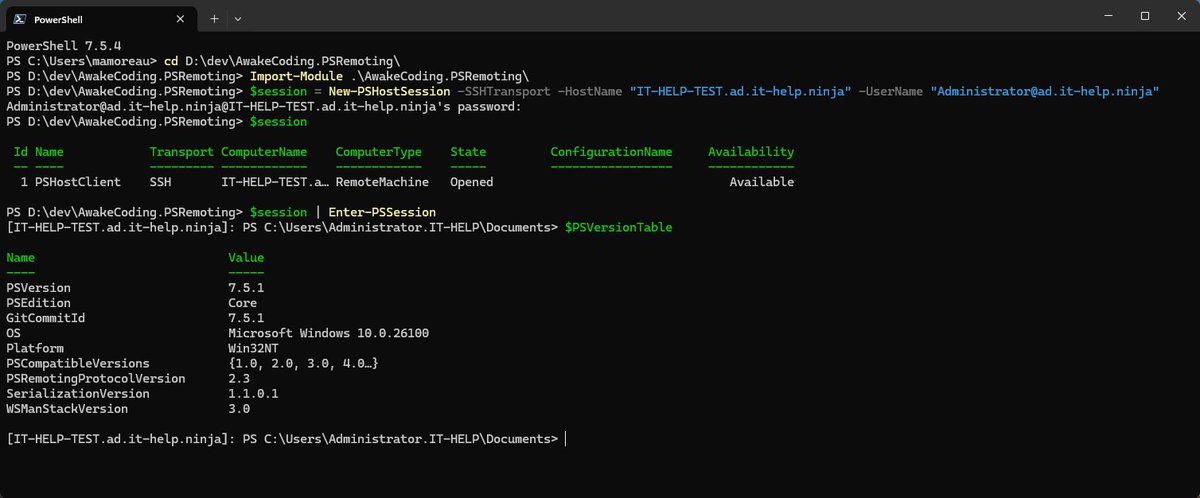Click the 'RemoteMachine' value
1200x498 pixels.
382,182
